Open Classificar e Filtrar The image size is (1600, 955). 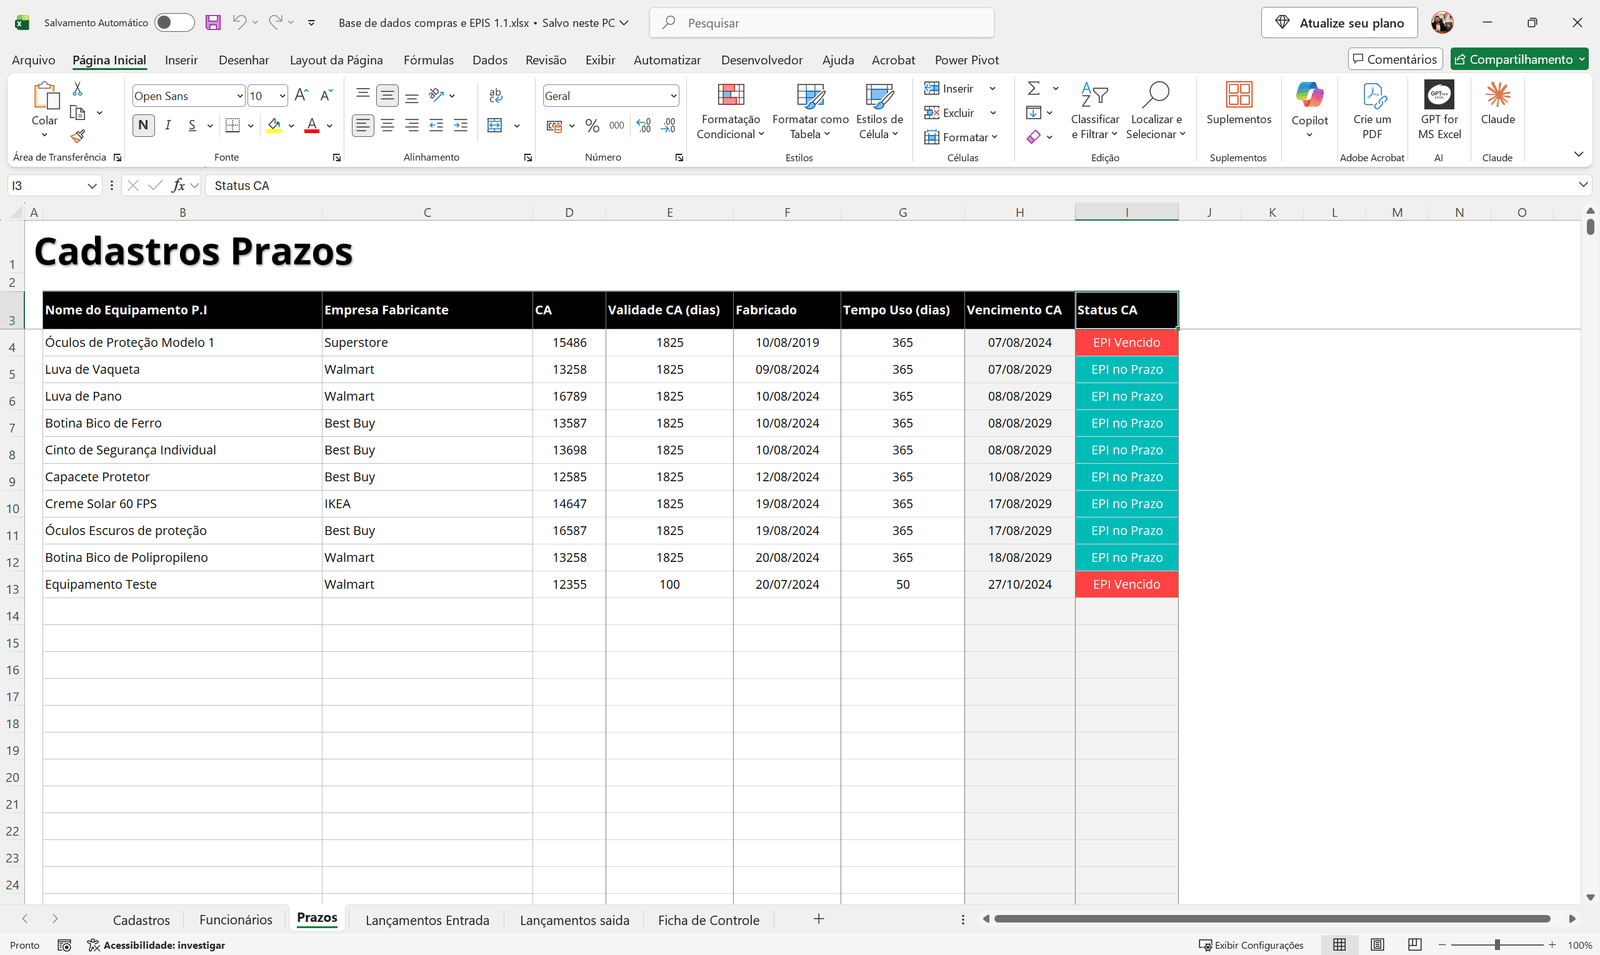(1095, 111)
